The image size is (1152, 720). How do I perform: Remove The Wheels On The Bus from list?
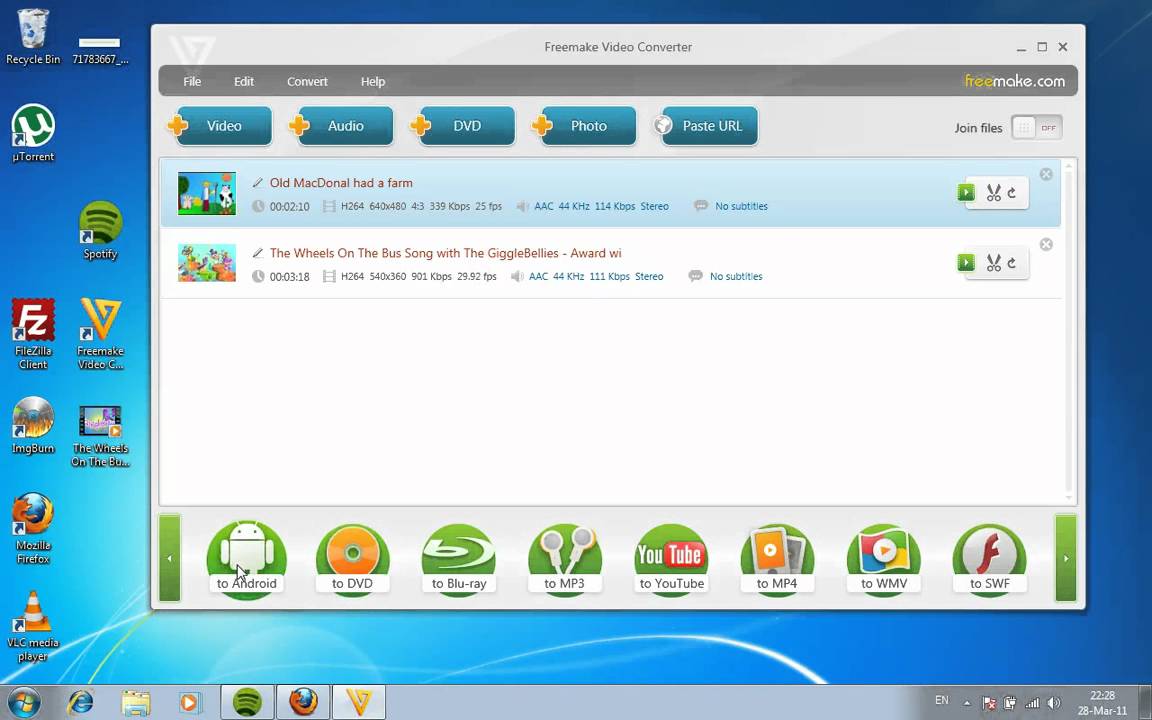click(1046, 244)
